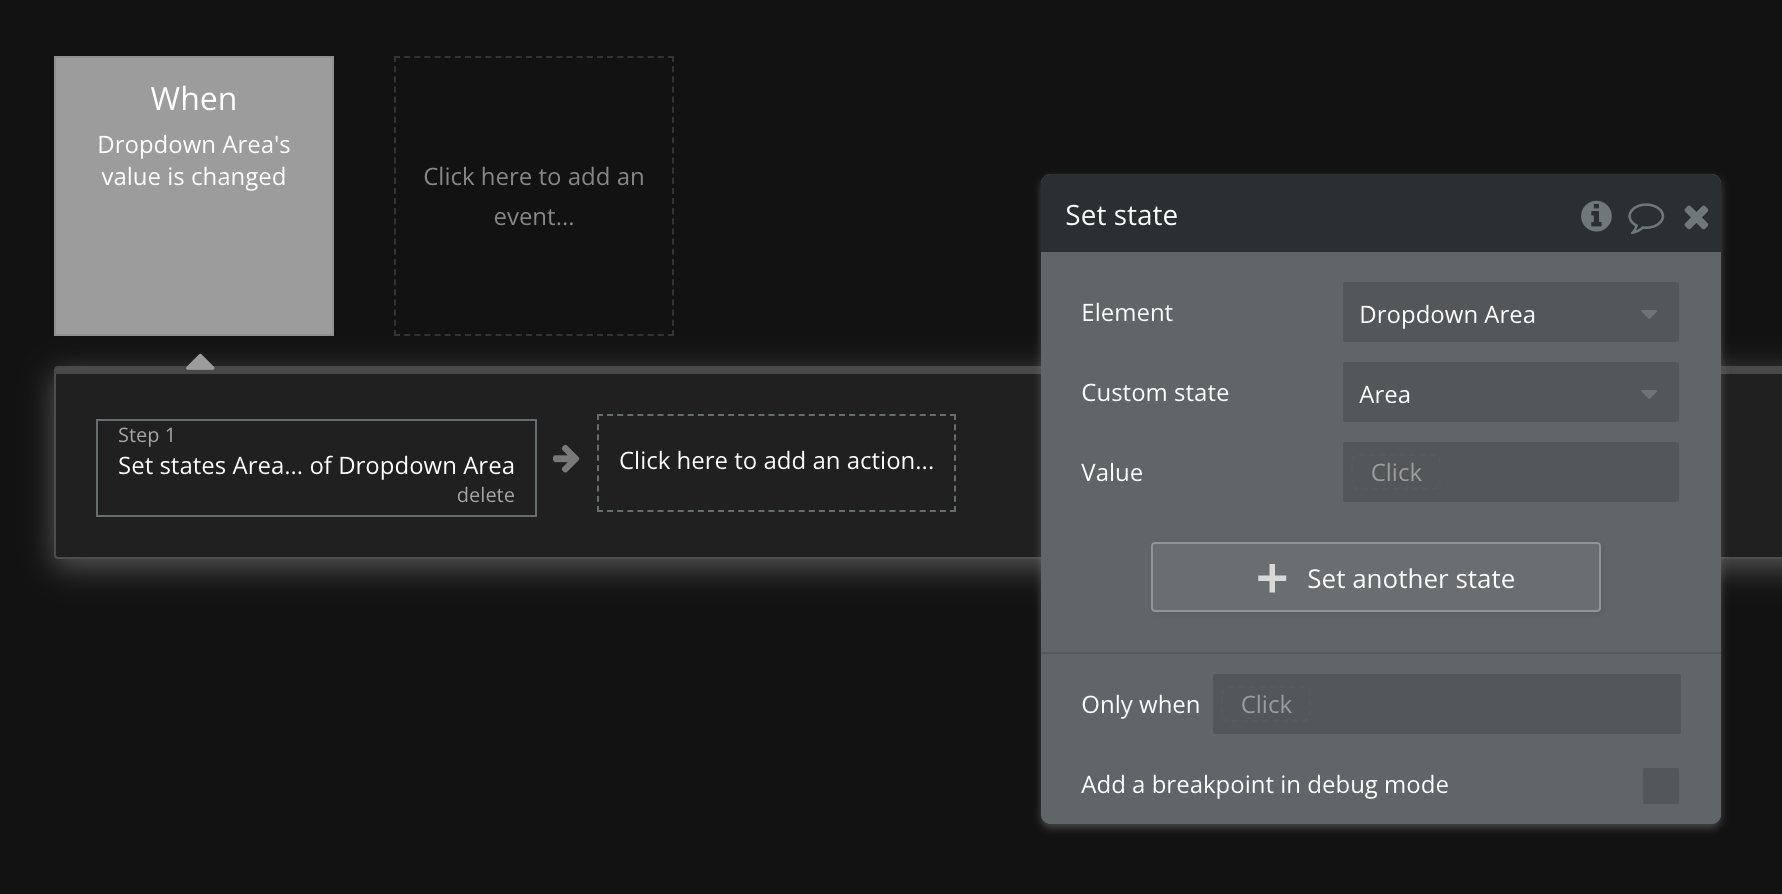Select the When Dropdown Area's value changed event
This screenshot has width=1782, height=894.
point(194,196)
